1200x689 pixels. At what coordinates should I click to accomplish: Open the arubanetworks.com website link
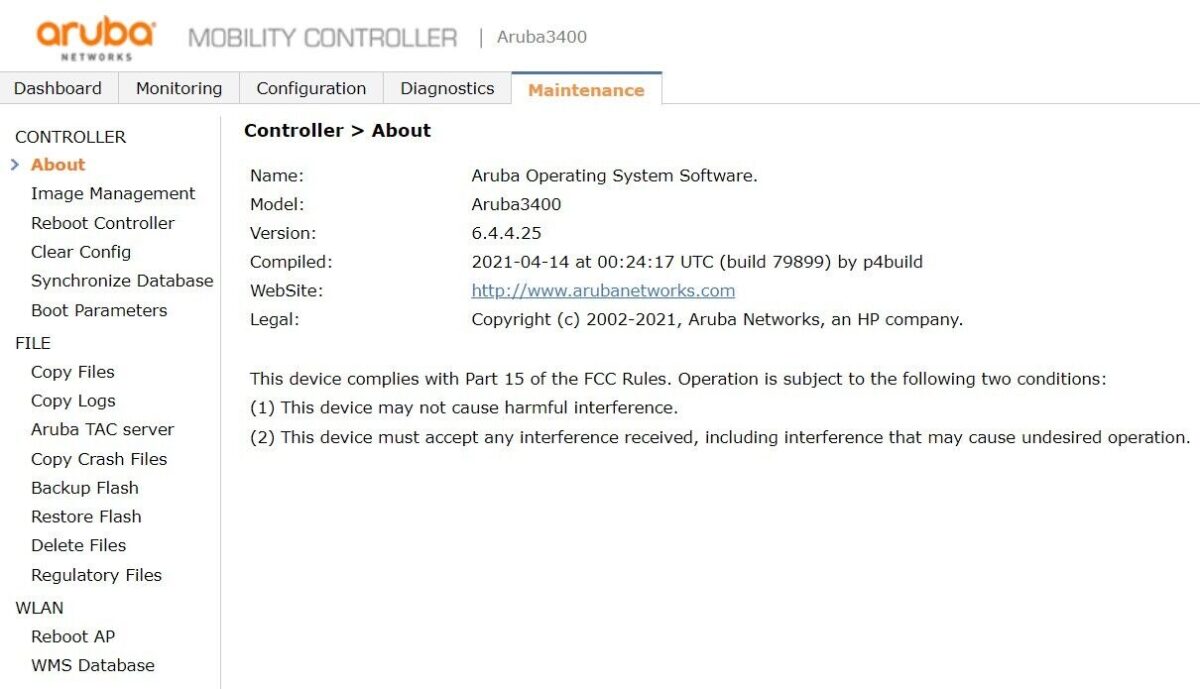[603, 291]
